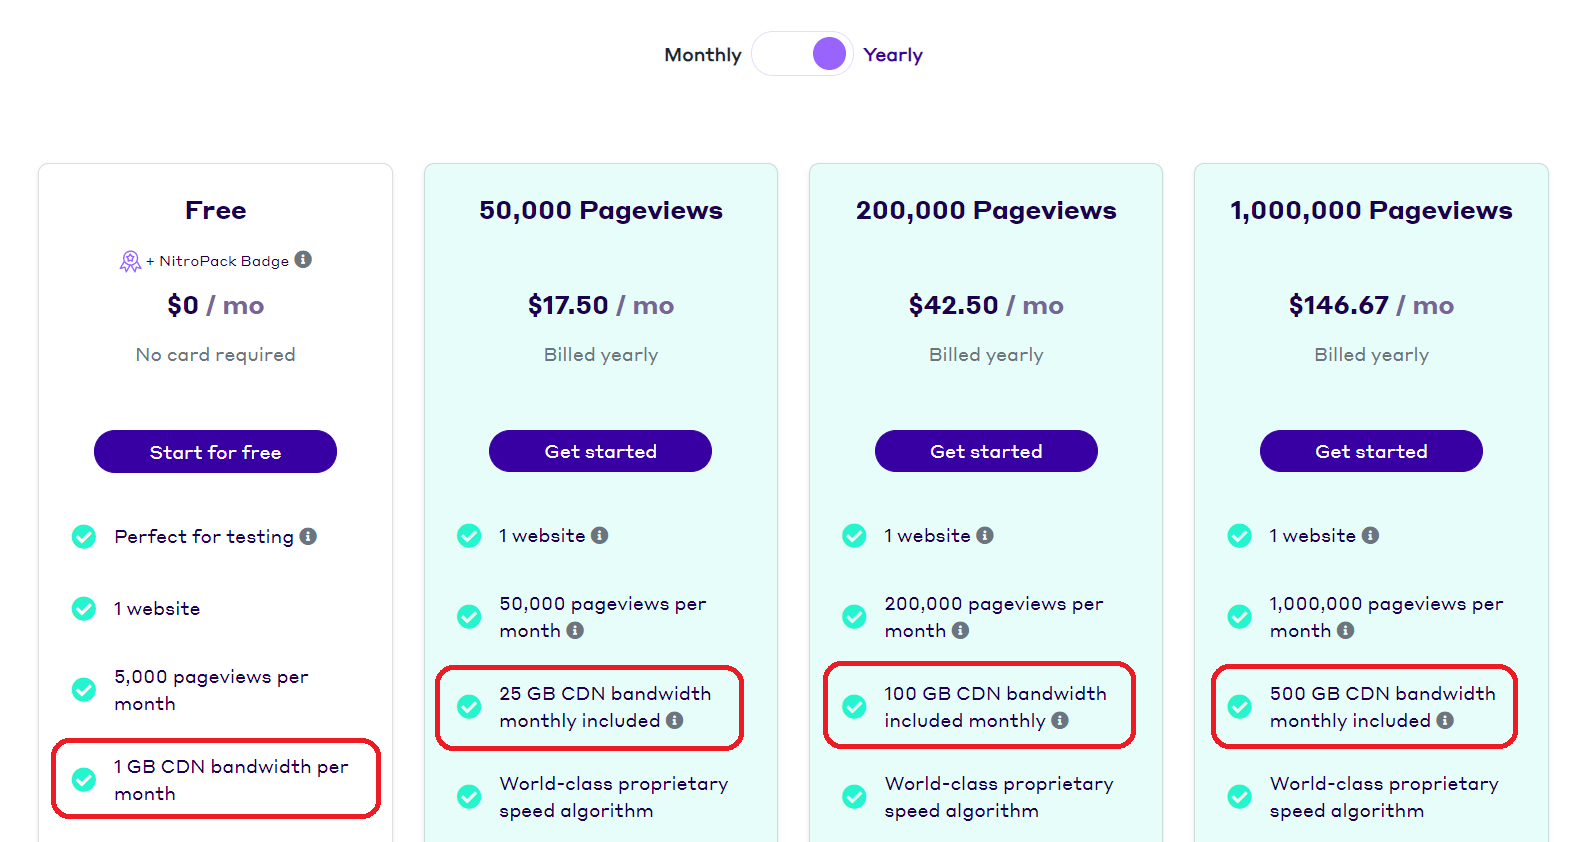The width and height of the screenshot is (1587, 842).
Task: Click the green checkmark beside 1 website in Free plan
Action: pyautogui.click(x=84, y=609)
